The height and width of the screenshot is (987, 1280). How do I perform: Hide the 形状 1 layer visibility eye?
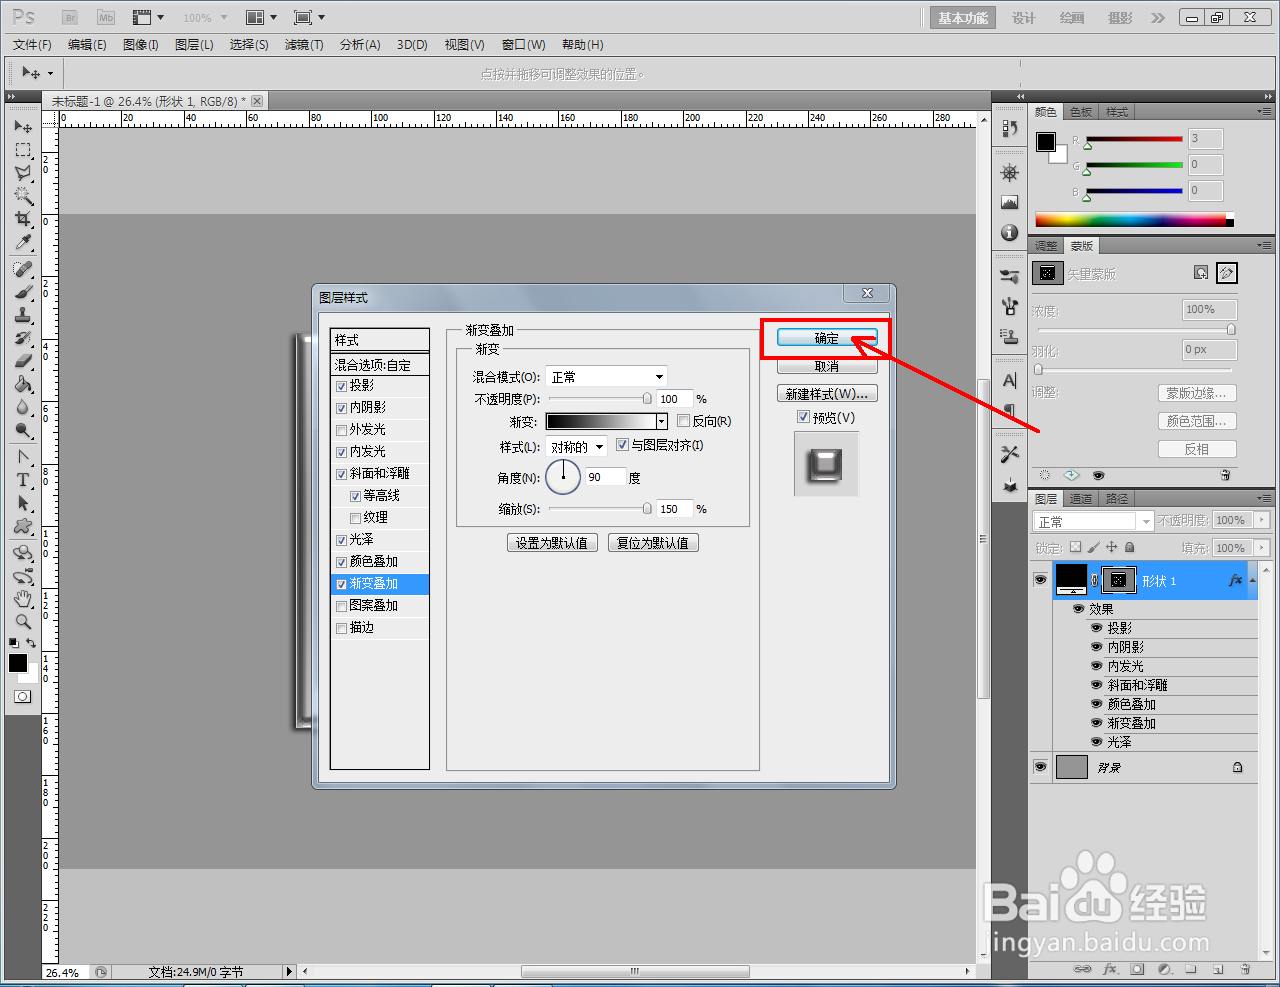1040,580
